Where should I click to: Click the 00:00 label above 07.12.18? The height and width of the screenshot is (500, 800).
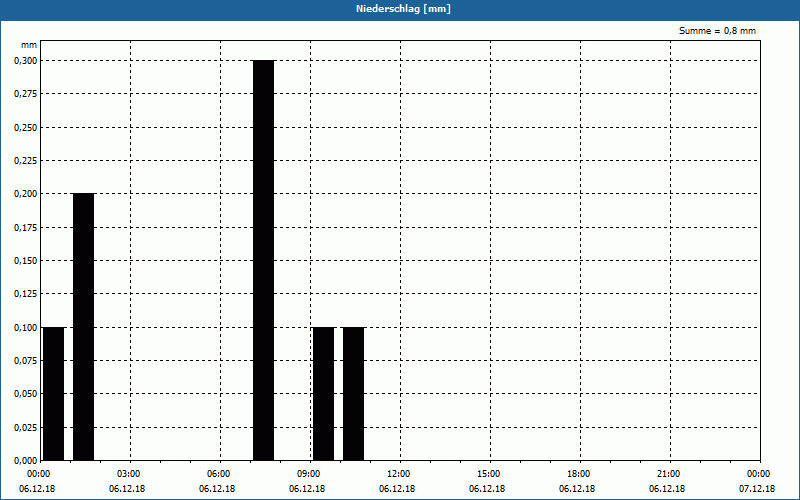coord(758,474)
